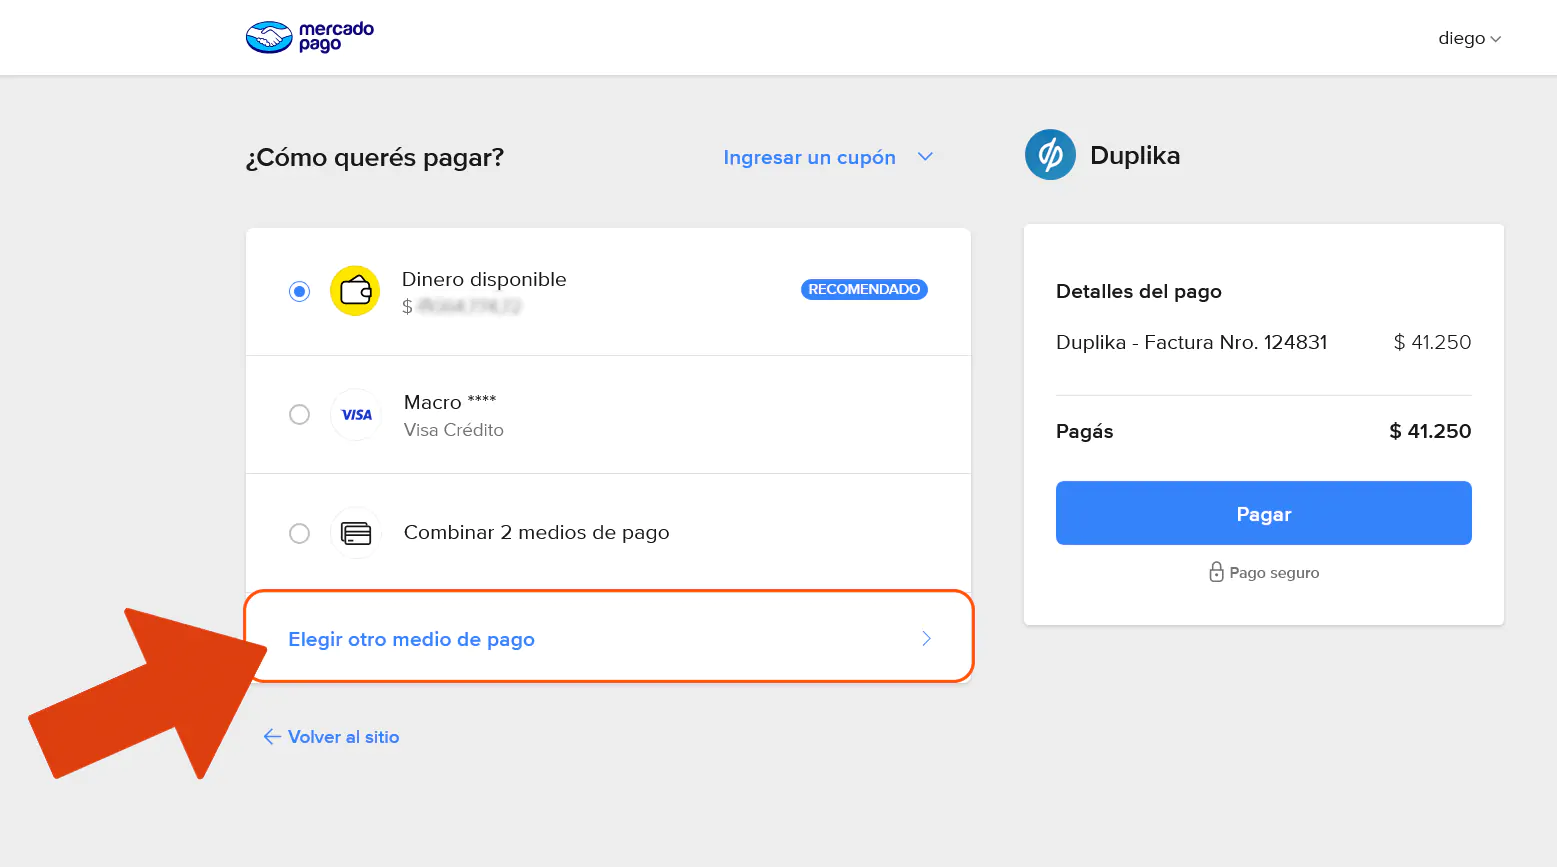This screenshot has height=867, width=1557.
Task: Click the Factura Nro. 124831 line item
Action: click(1191, 342)
